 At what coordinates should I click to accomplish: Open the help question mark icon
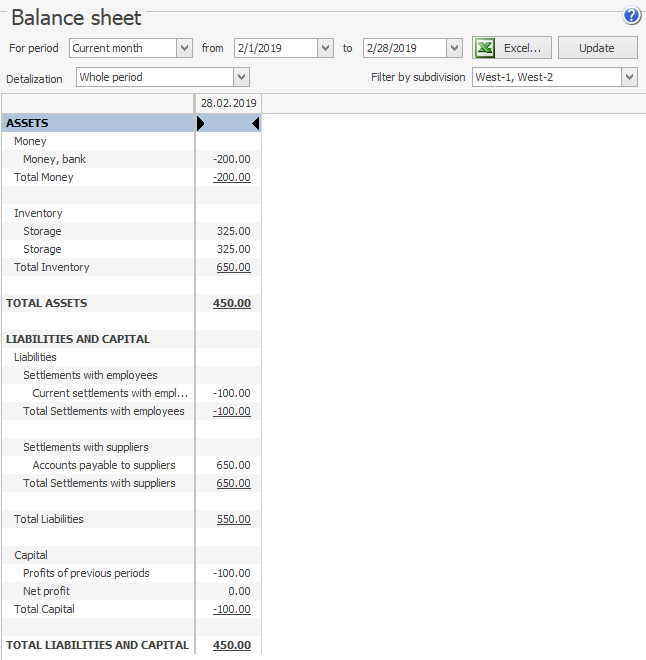click(x=631, y=16)
